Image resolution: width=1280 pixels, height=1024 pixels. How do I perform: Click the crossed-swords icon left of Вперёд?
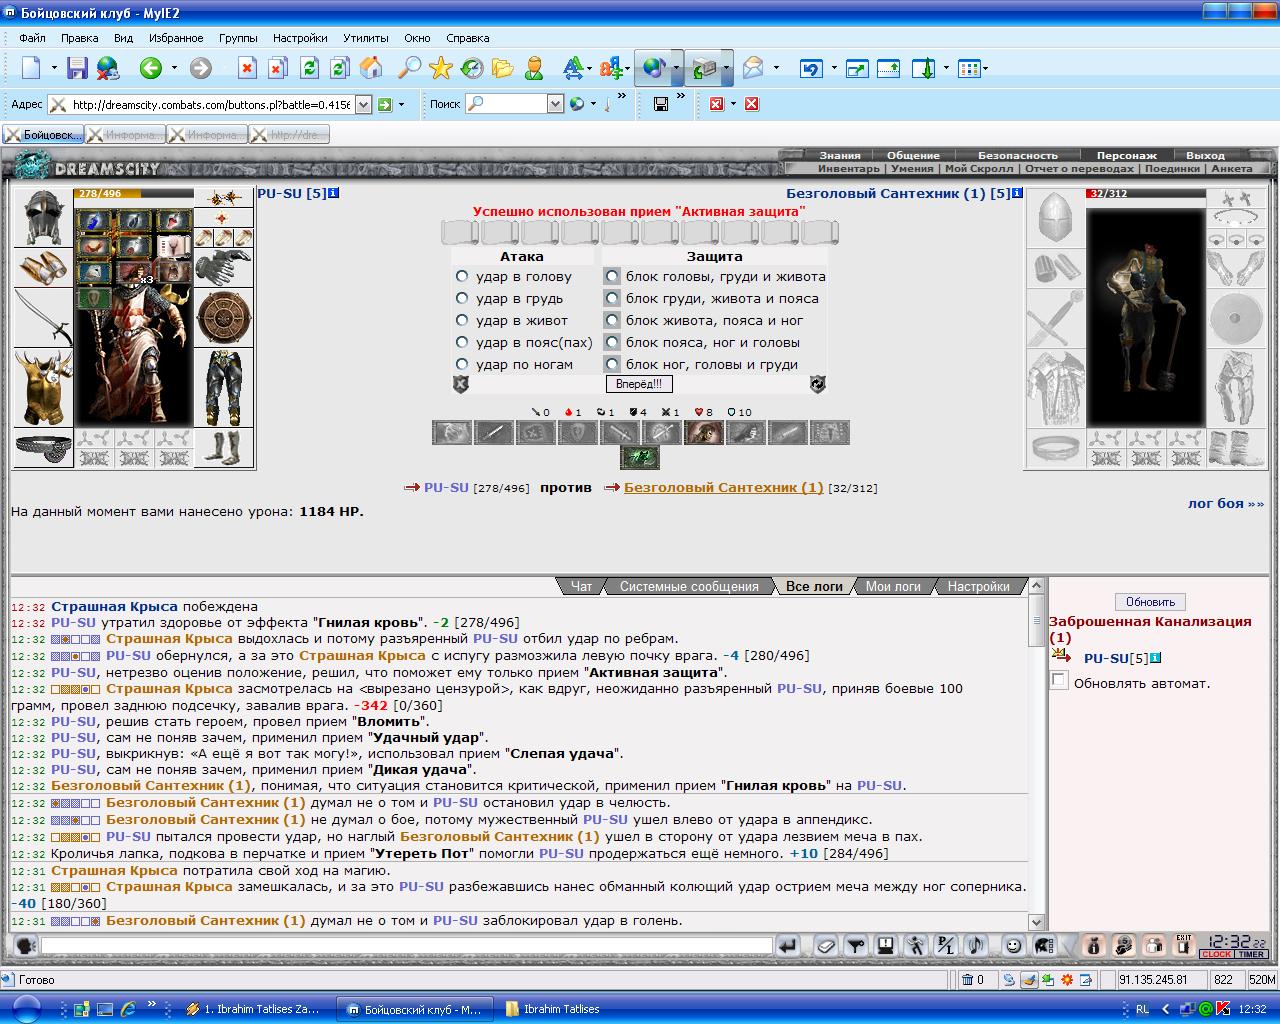461,384
